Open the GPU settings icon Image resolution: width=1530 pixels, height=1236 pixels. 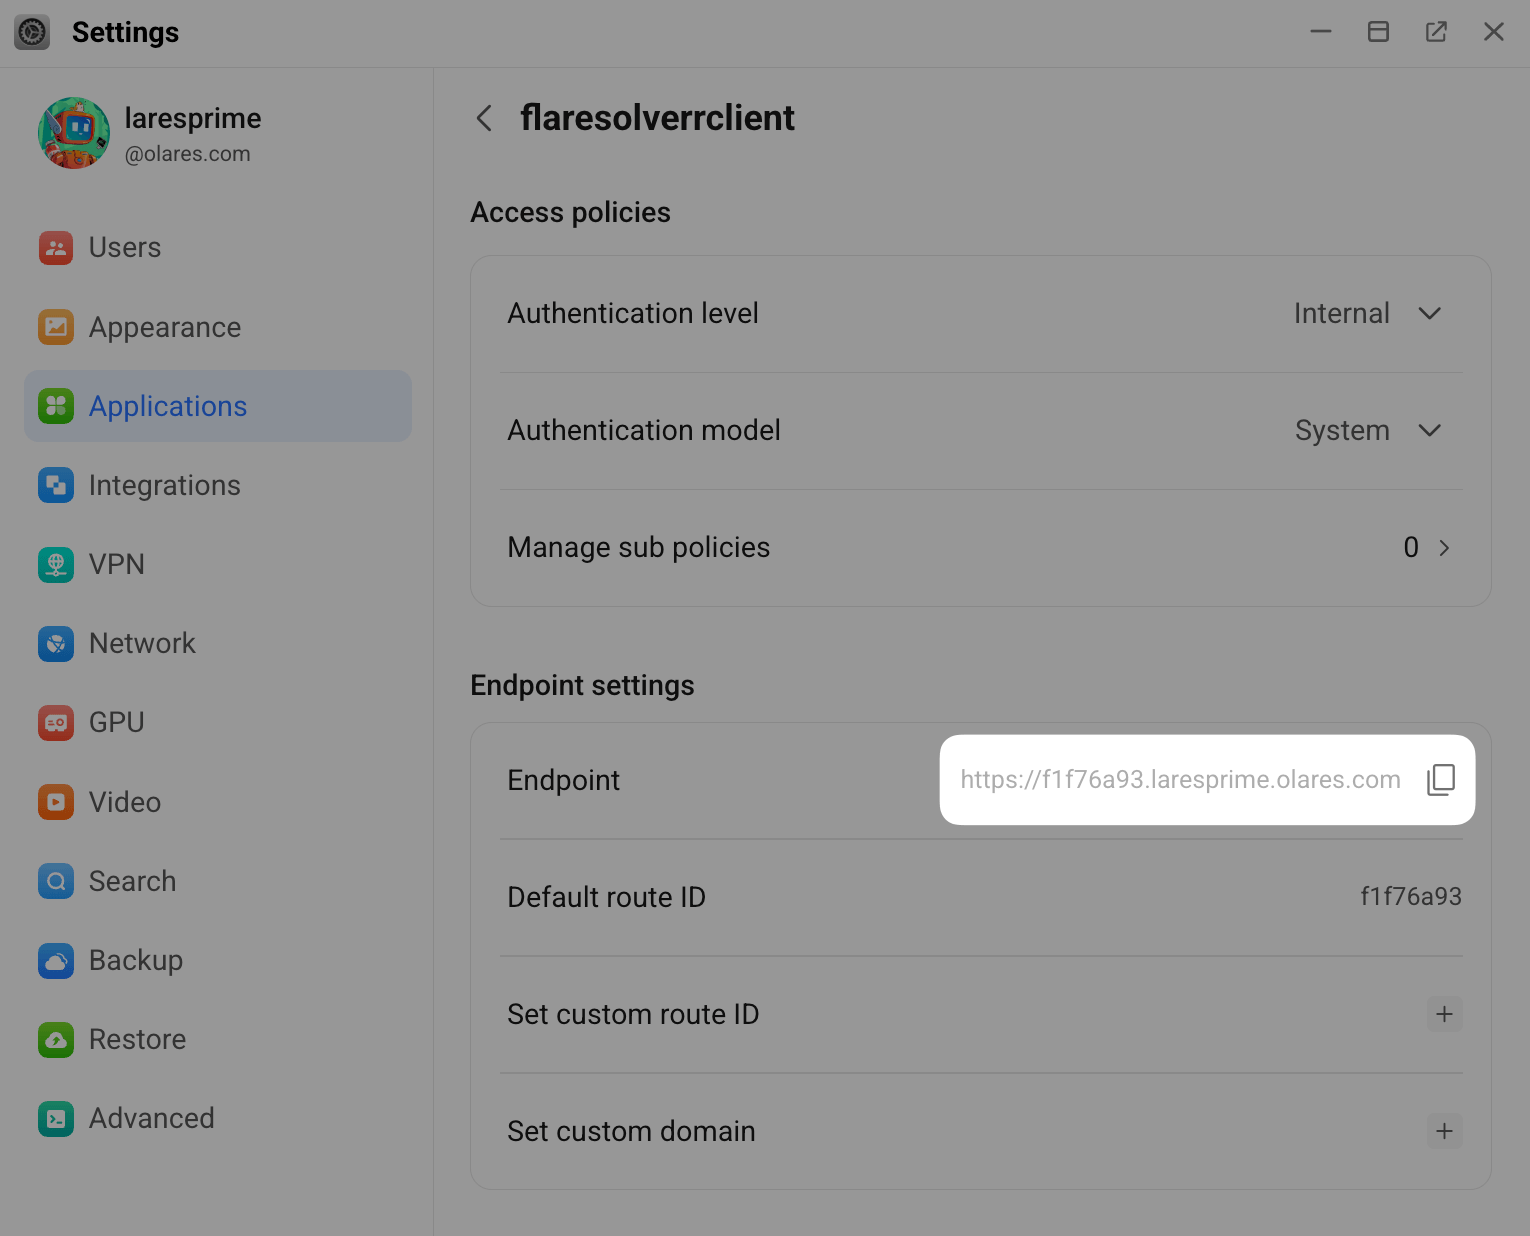56,723
